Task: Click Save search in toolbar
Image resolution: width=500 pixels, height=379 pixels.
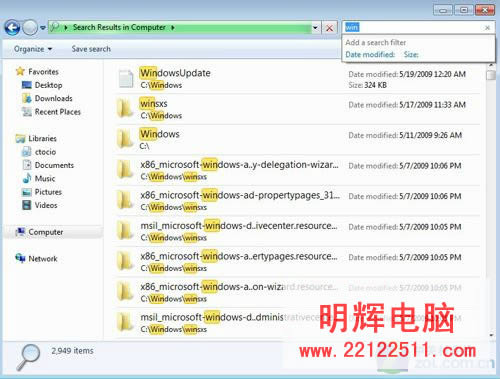Action: (91, 49)
